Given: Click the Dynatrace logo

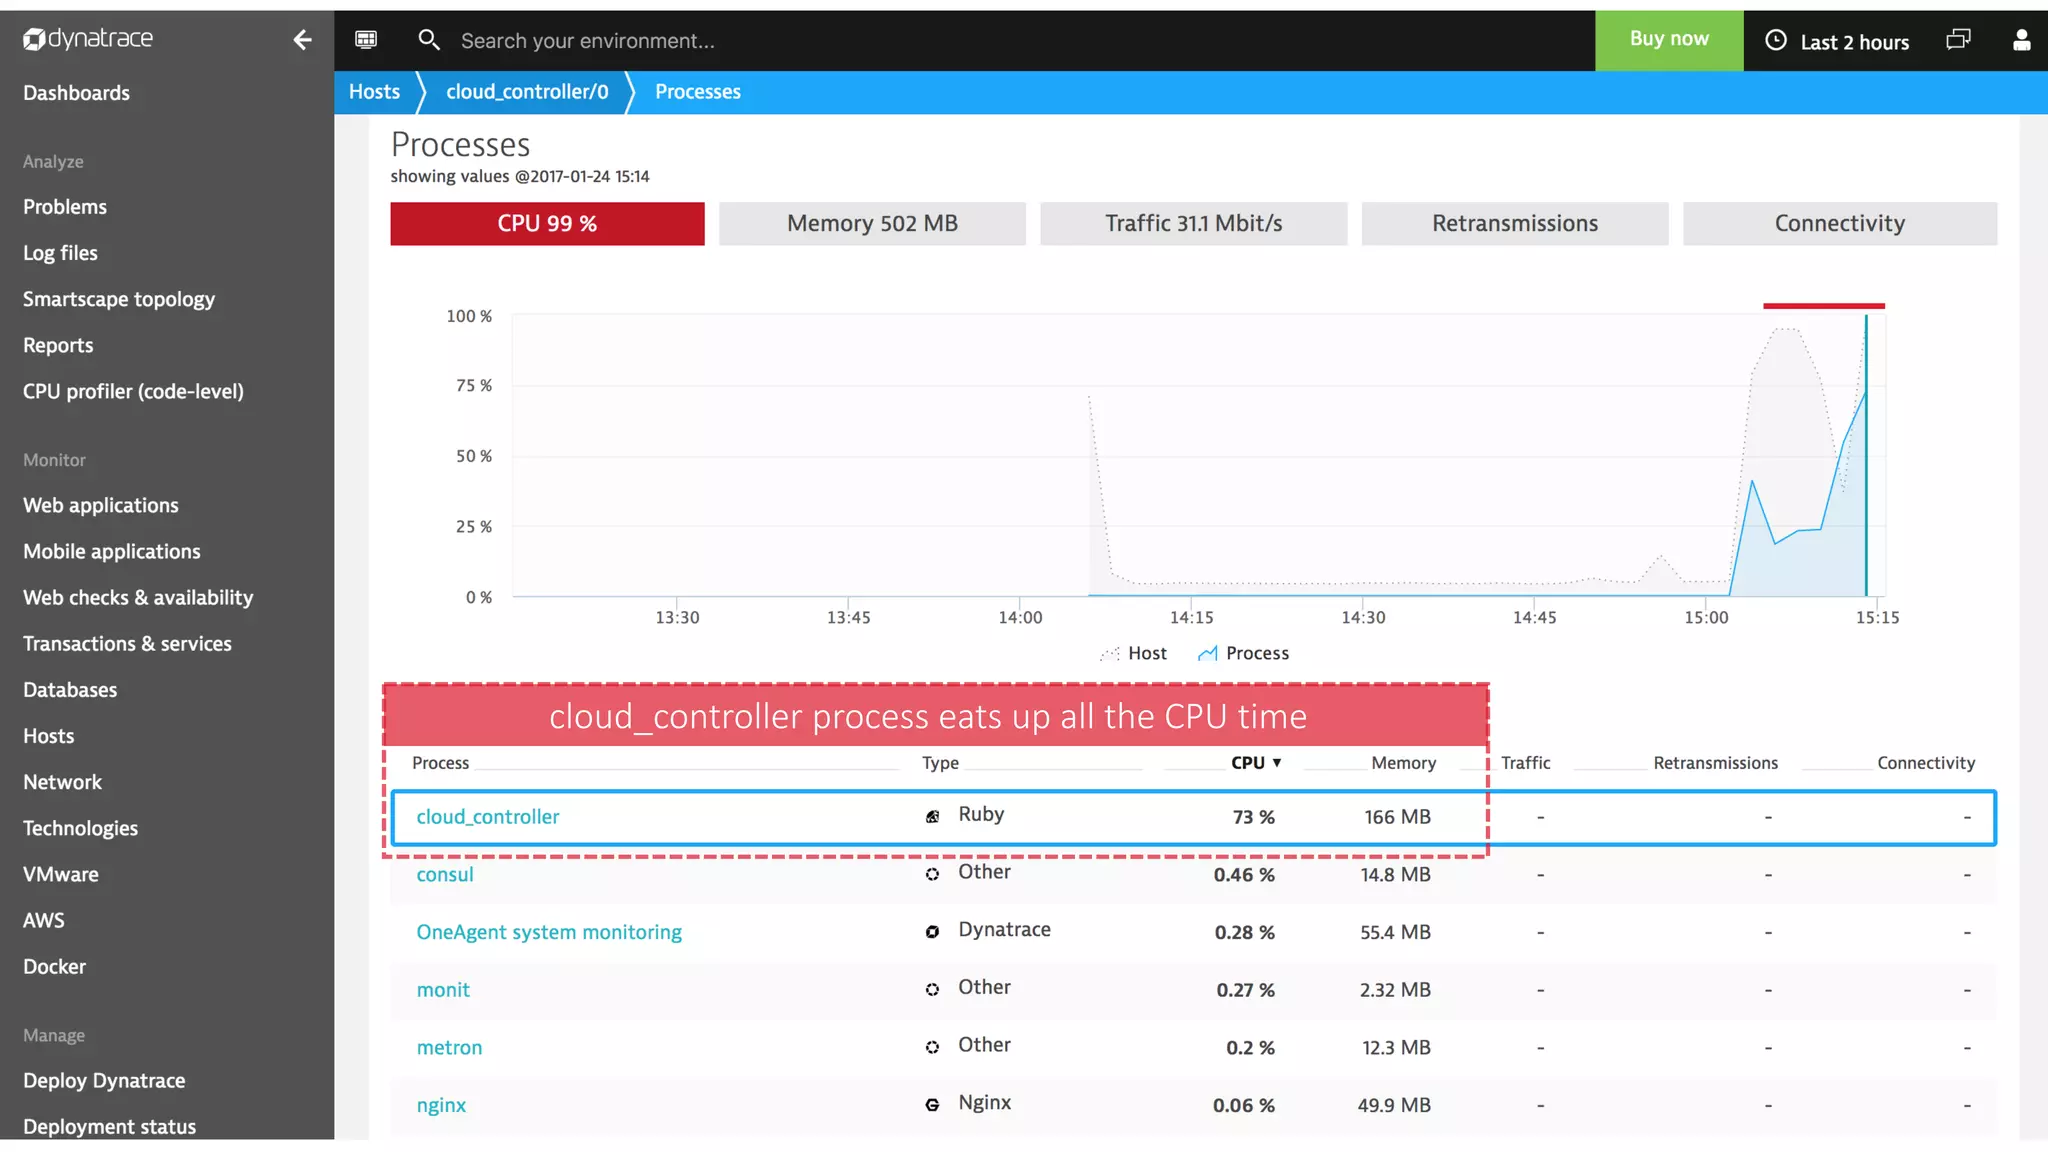Looking at the screenshot, I should coord(88,39).
